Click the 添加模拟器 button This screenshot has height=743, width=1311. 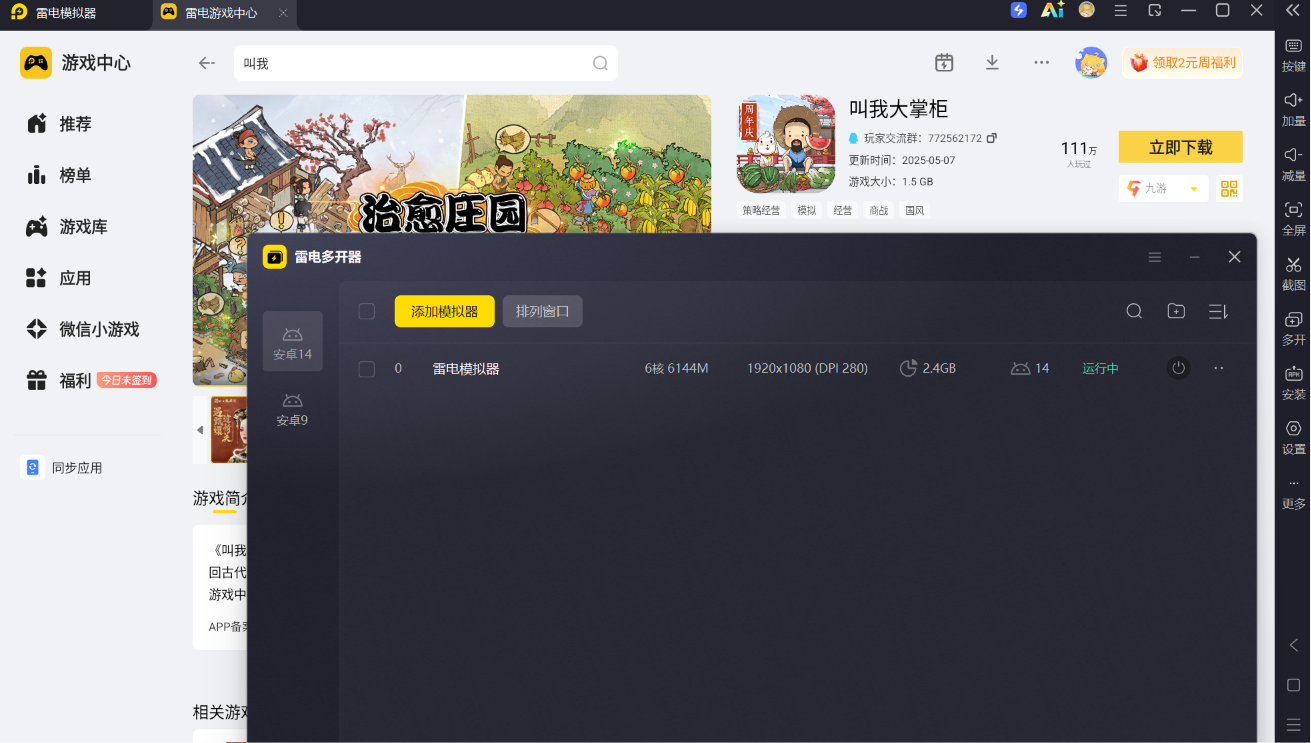coord(444,311)
